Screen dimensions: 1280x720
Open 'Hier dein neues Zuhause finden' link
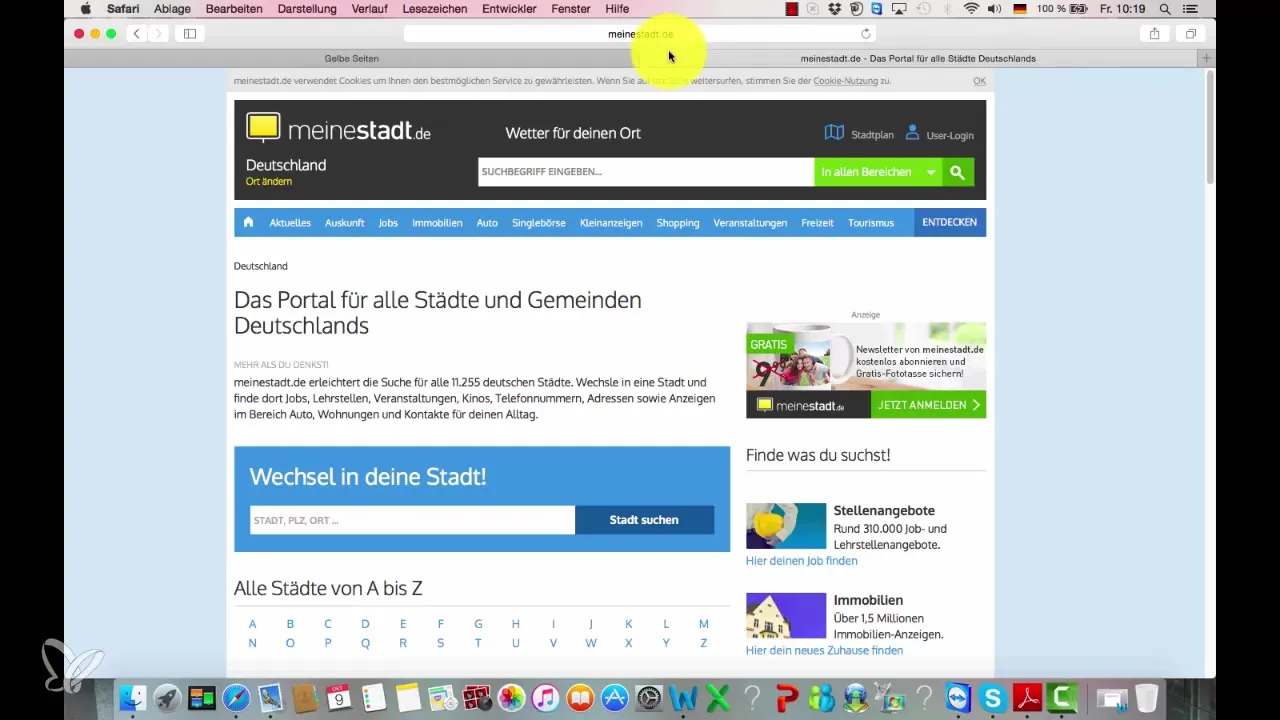click(824, 650)
